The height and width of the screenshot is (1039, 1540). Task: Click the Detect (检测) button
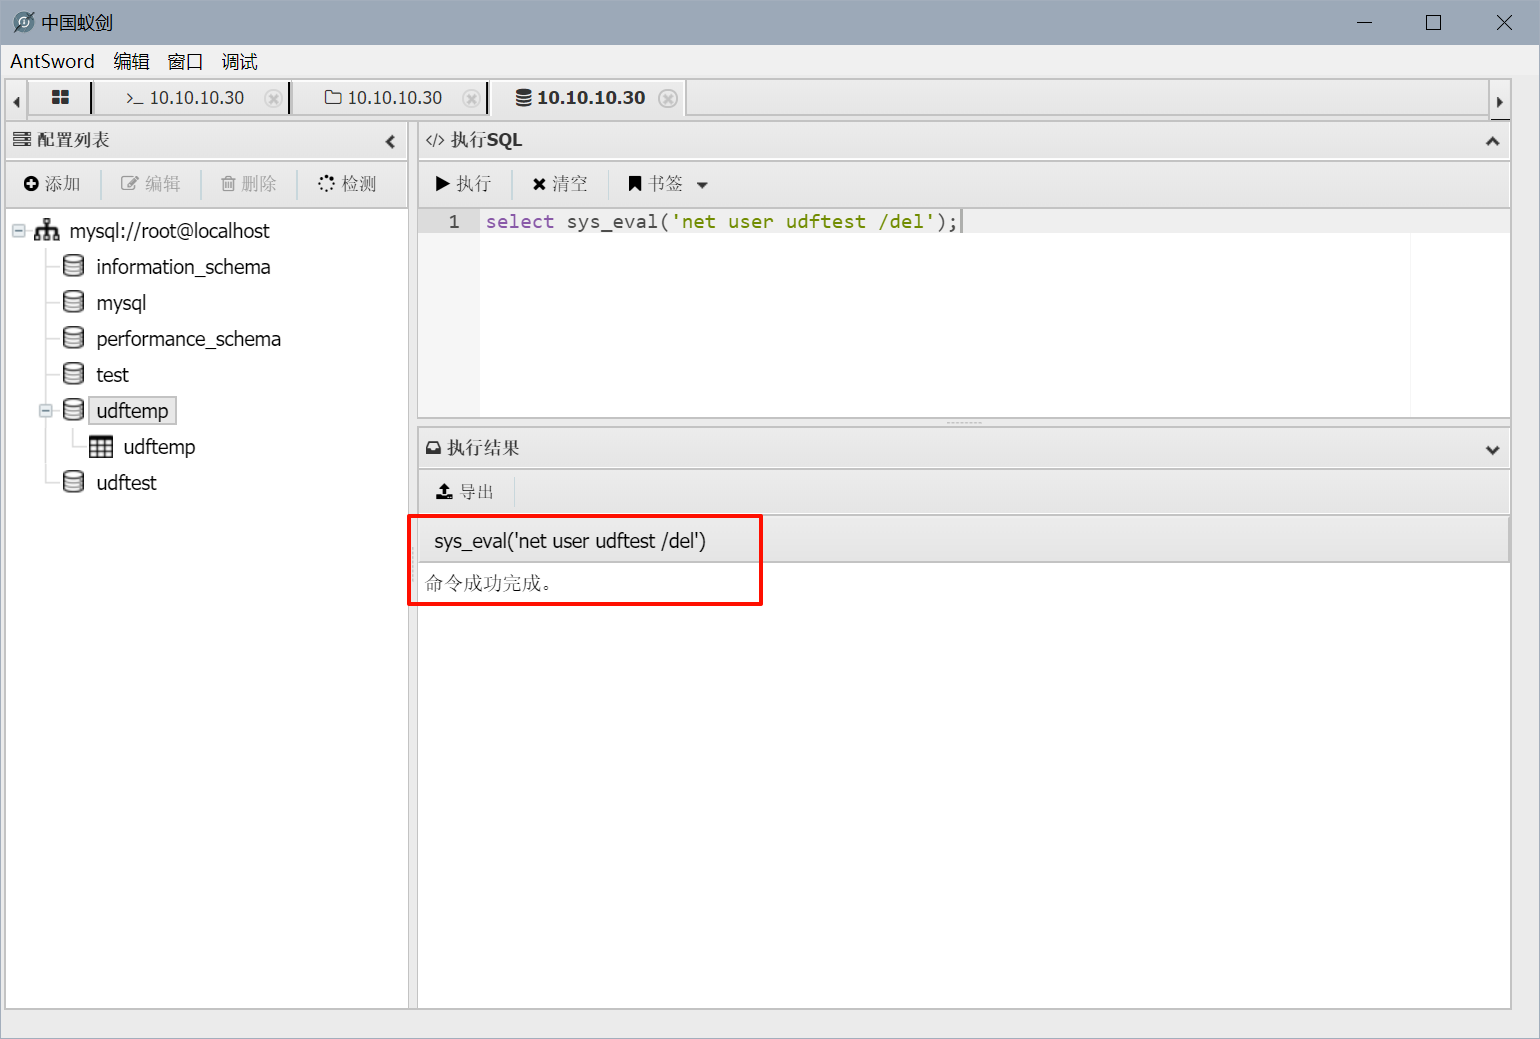[x=347, y=184]
